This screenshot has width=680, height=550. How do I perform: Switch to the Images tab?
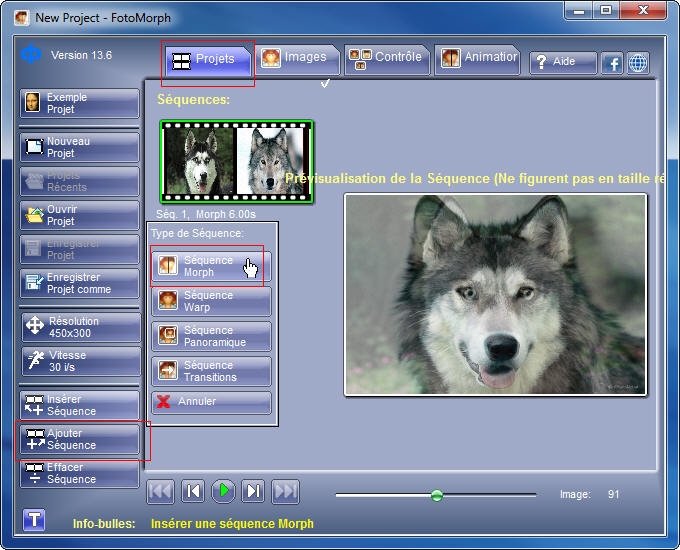coord(298,59)
